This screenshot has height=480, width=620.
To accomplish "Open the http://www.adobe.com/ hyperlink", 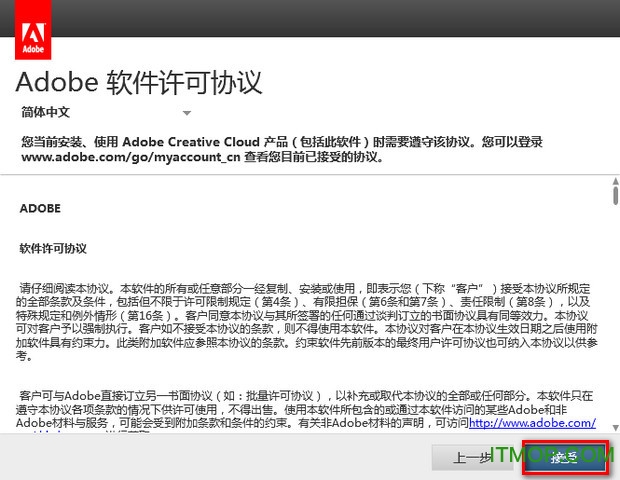I will click(531, 423).
